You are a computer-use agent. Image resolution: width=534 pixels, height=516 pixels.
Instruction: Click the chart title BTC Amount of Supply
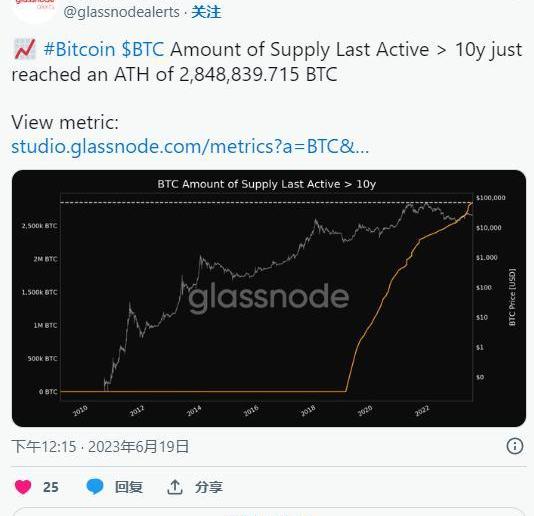(x=267, y=184)
